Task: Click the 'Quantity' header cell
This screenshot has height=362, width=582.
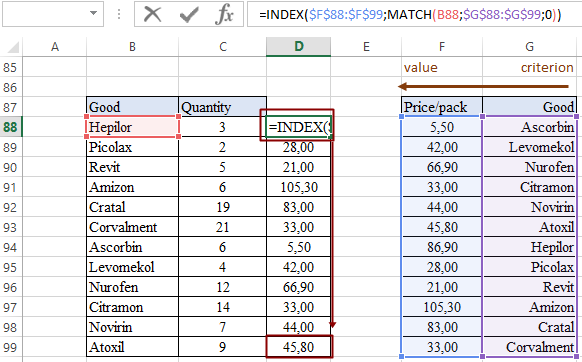Action: tap(223, 107)
